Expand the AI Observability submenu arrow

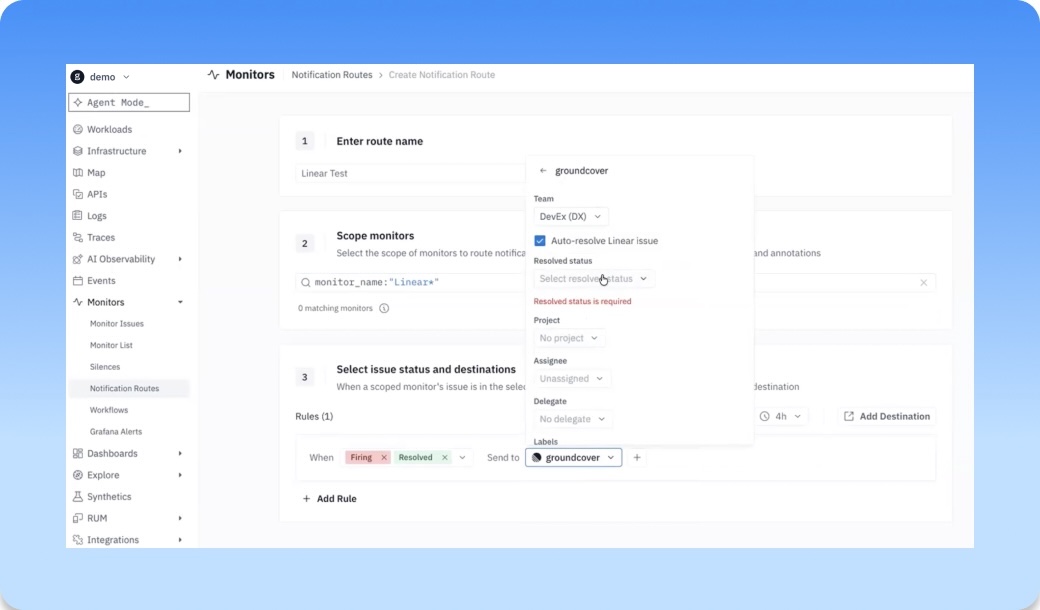point(180,259)
